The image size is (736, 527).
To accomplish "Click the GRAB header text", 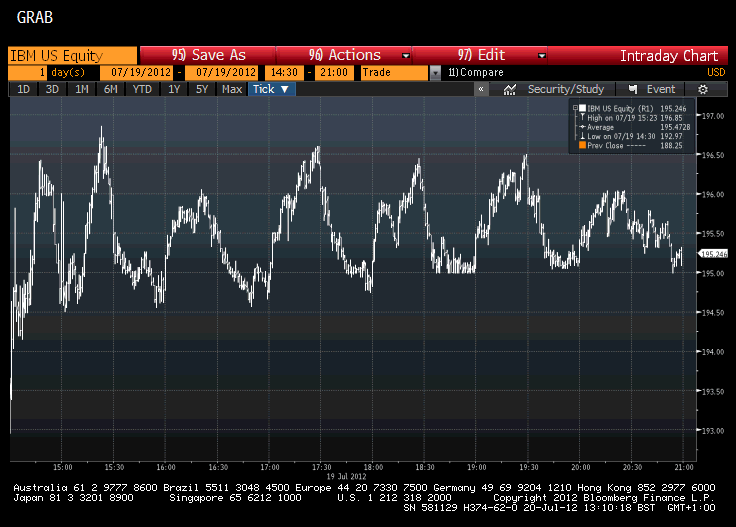I will click(x=35, y=17).
